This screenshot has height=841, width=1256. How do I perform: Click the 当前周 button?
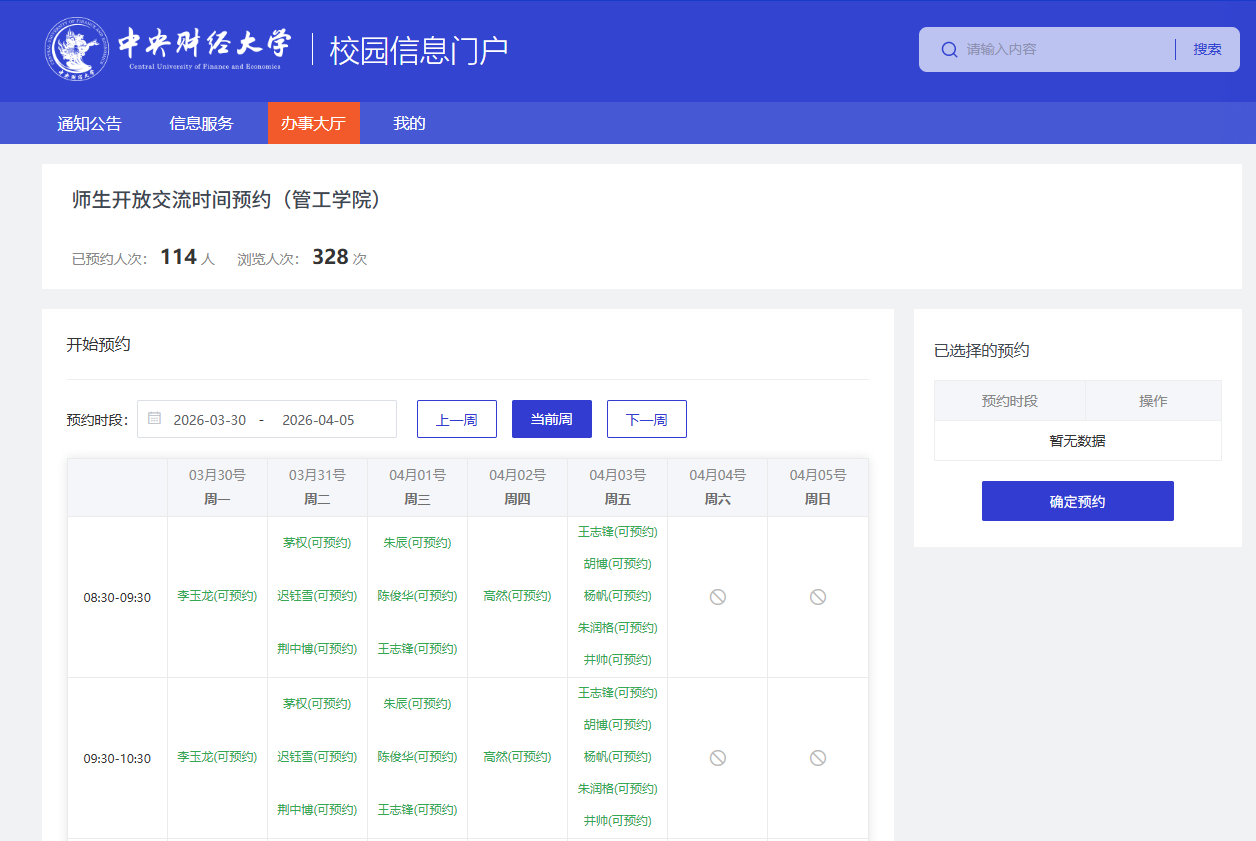click(551, 419)
